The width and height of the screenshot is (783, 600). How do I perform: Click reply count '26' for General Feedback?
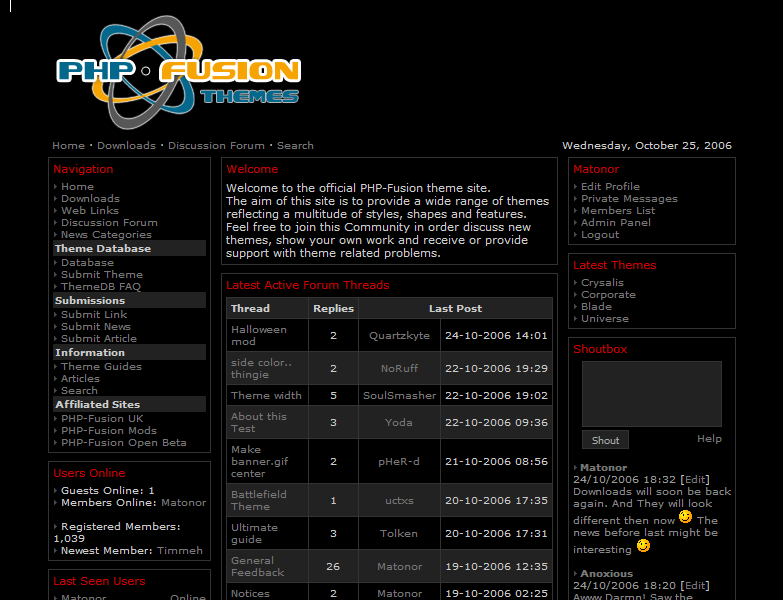point(333,567)
